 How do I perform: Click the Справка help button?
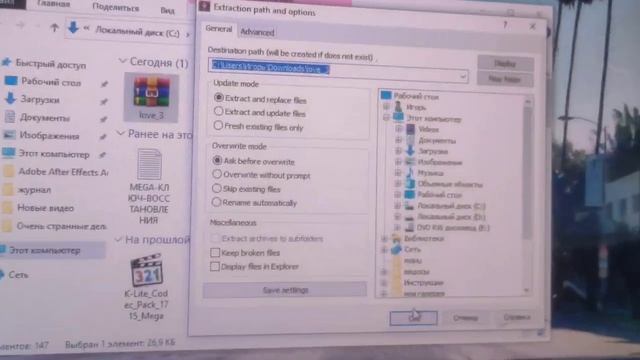516,317
